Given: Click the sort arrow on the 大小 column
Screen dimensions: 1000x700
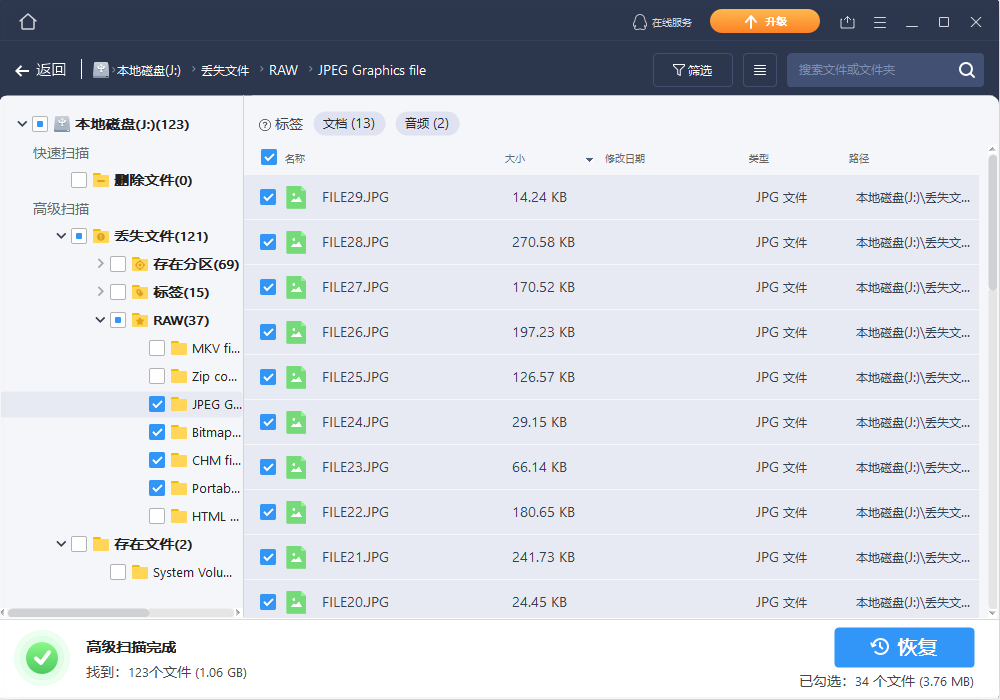Looking at the screenshot, I should (588, 157).
